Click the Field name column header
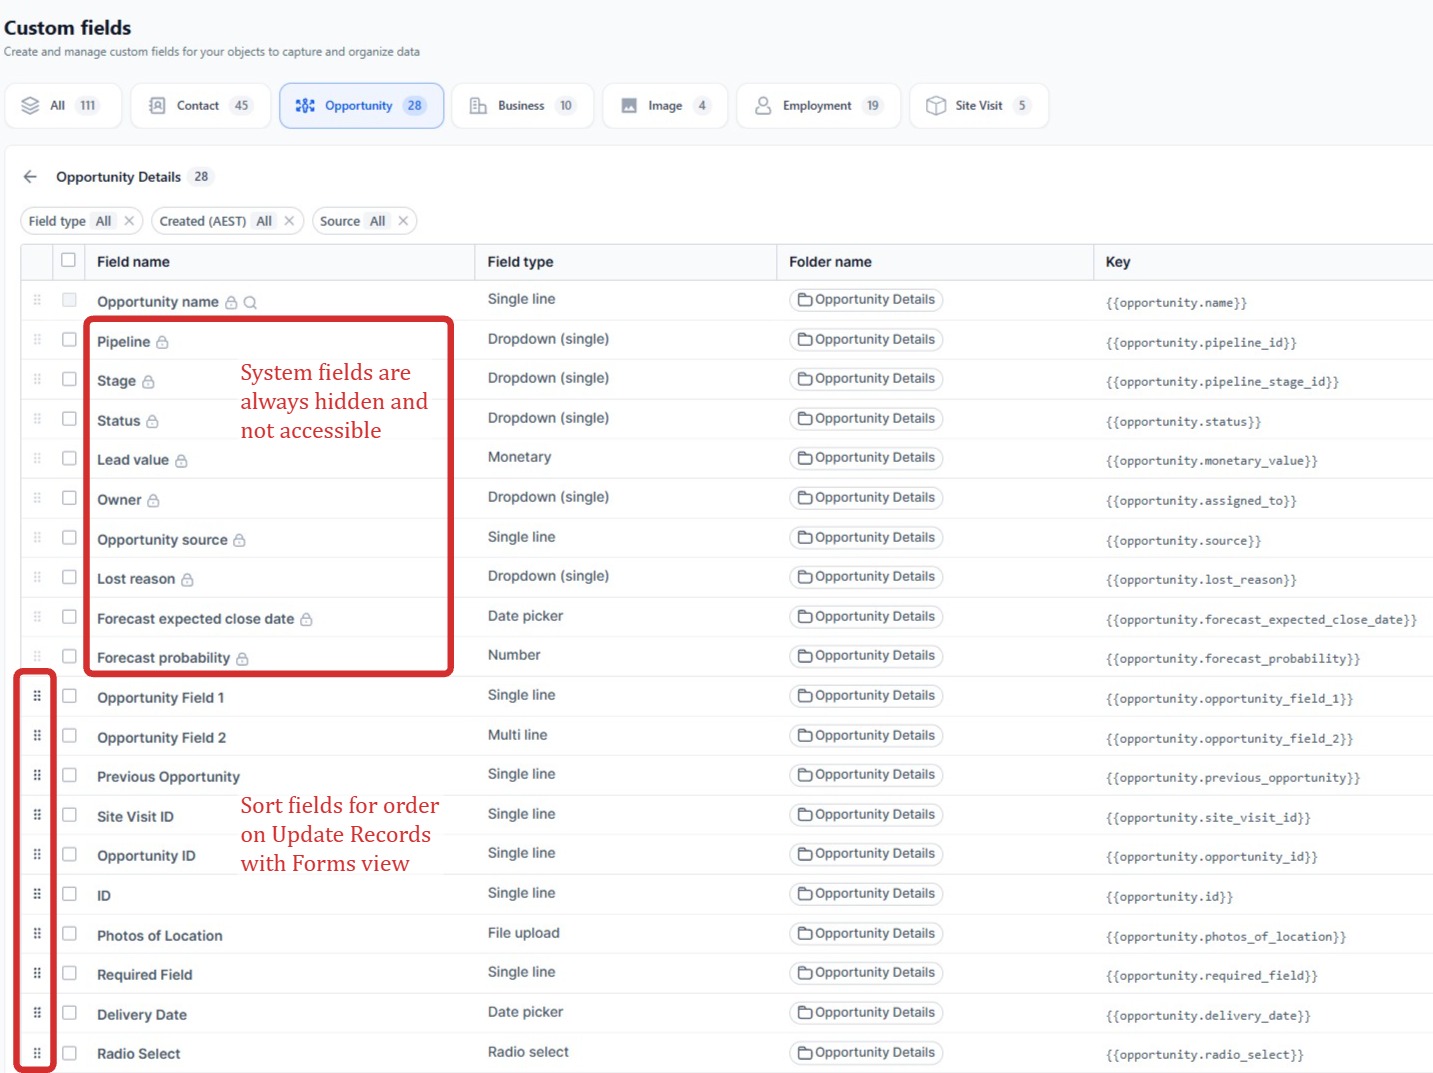Viewport: 1433px width, 1073px height. [x=133, y=262]
